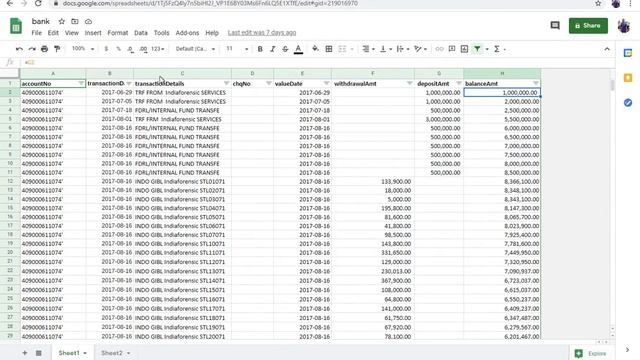Open the Google Sheets home icon
The width and height of the screenshot is (640, 360).
pyautogui.click(x=16, y=26)
